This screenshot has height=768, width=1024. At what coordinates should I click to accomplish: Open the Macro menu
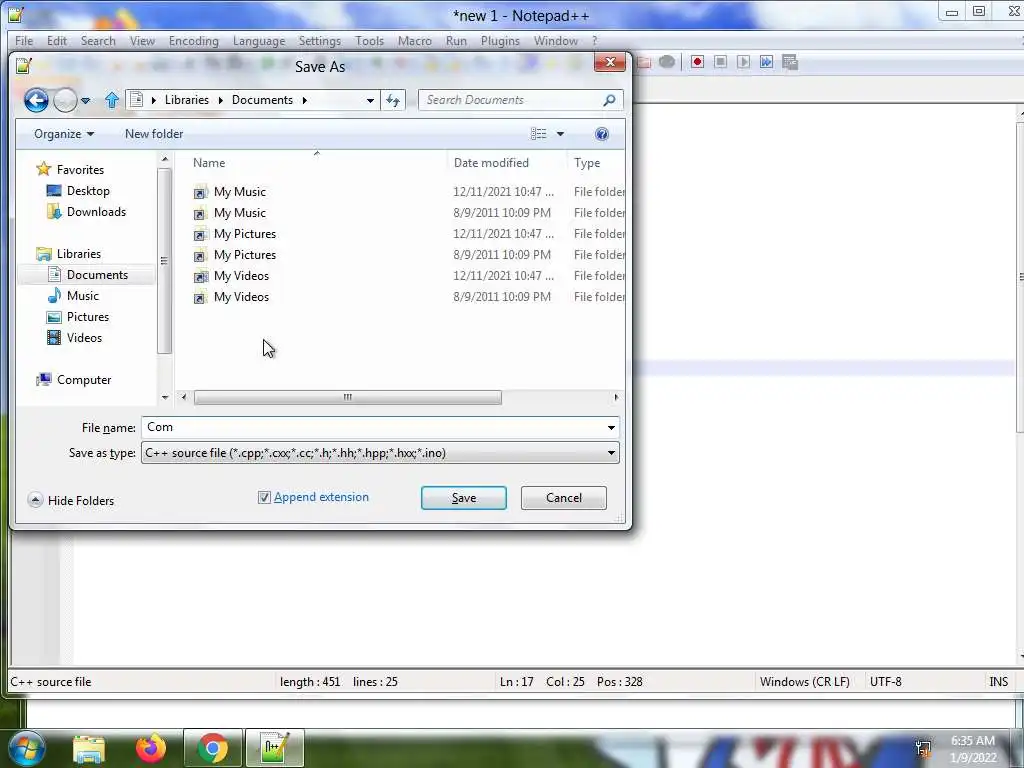tap(415, 40)
